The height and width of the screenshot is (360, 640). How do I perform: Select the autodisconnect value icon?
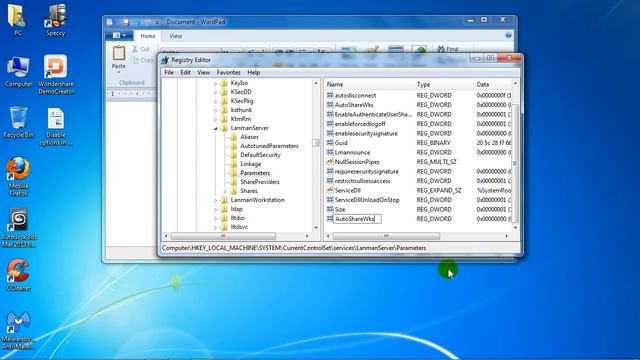[x=330, y=95]
